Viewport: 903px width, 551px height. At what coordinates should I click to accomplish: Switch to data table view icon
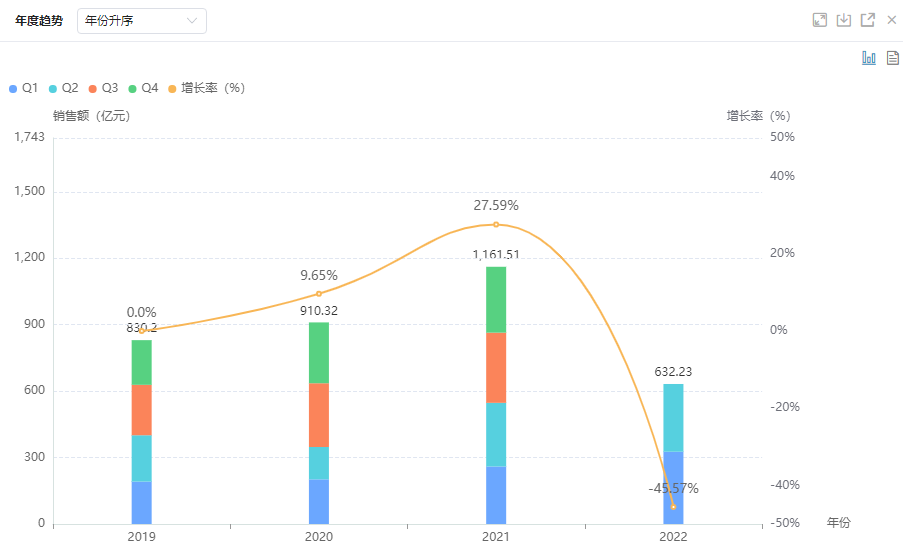coord(892,58)
